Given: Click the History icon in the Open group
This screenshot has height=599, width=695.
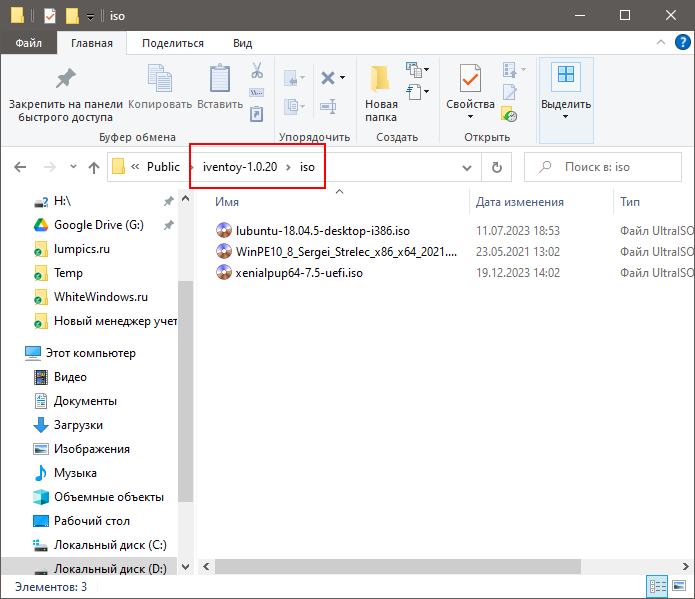Looking at the screenshot, I should 510,114.
